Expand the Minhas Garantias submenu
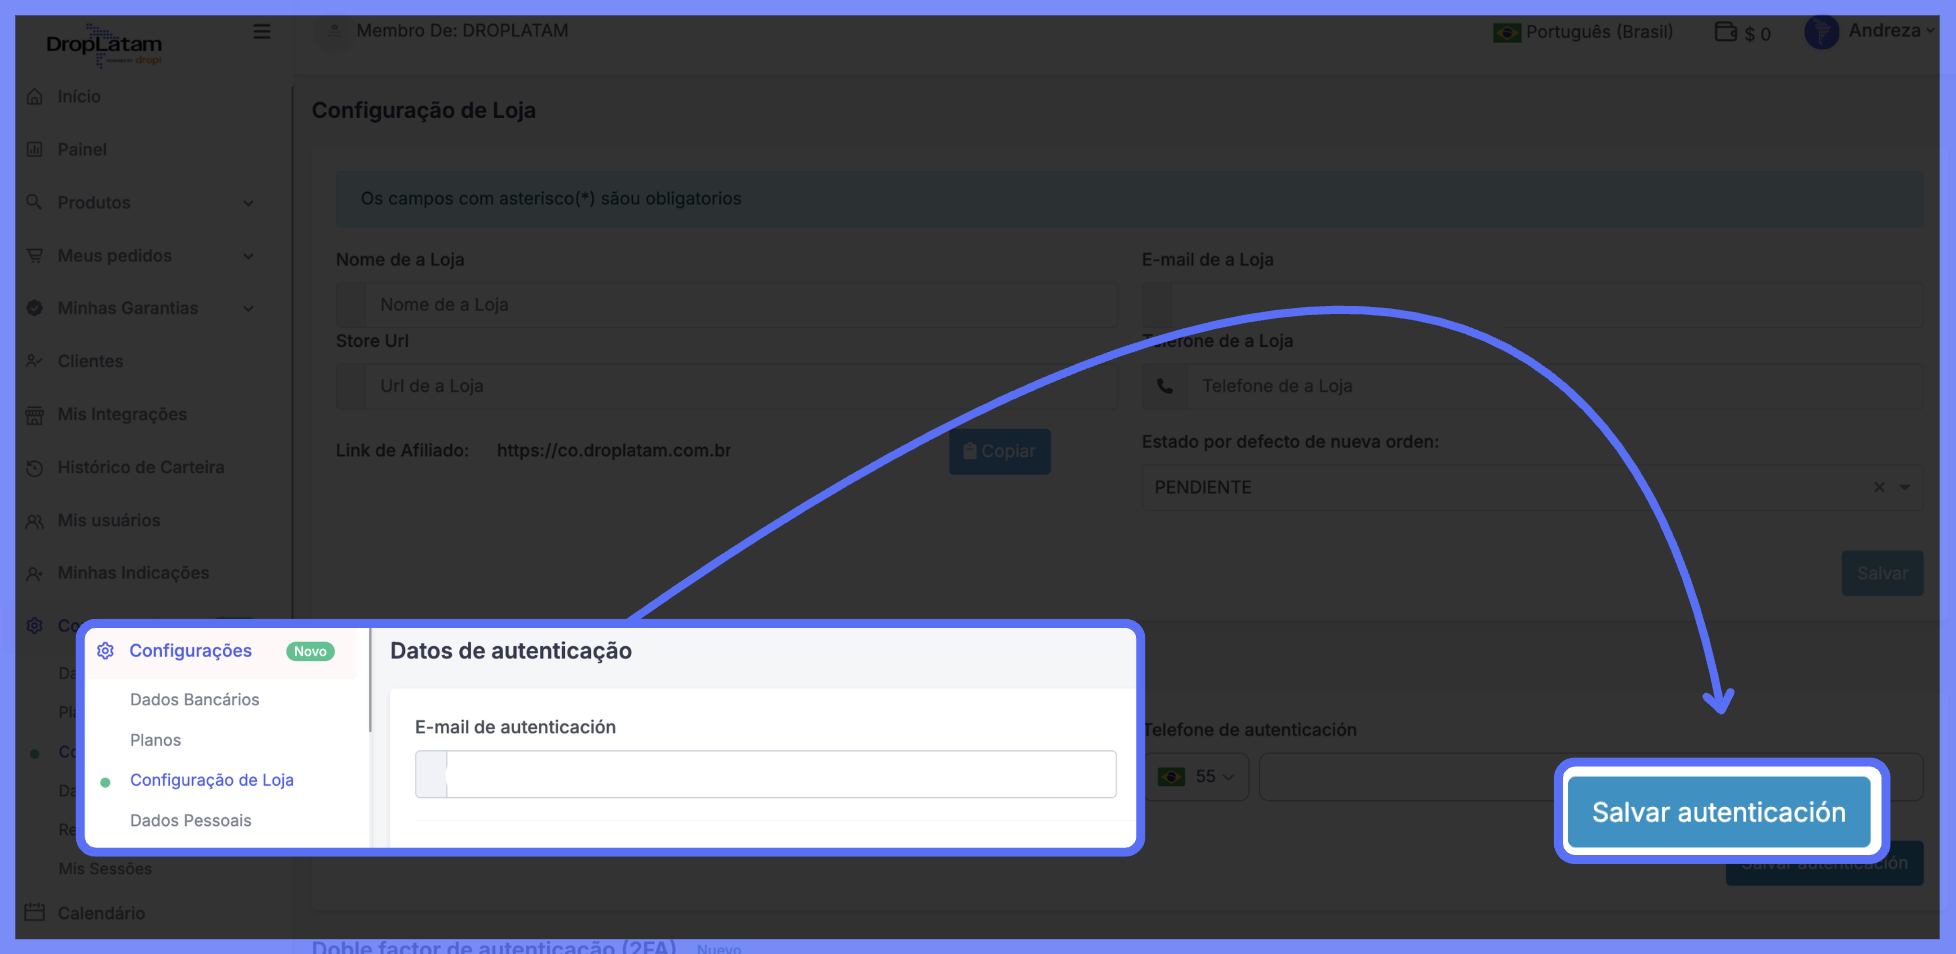1956x954 pixels. pos(248,309)
